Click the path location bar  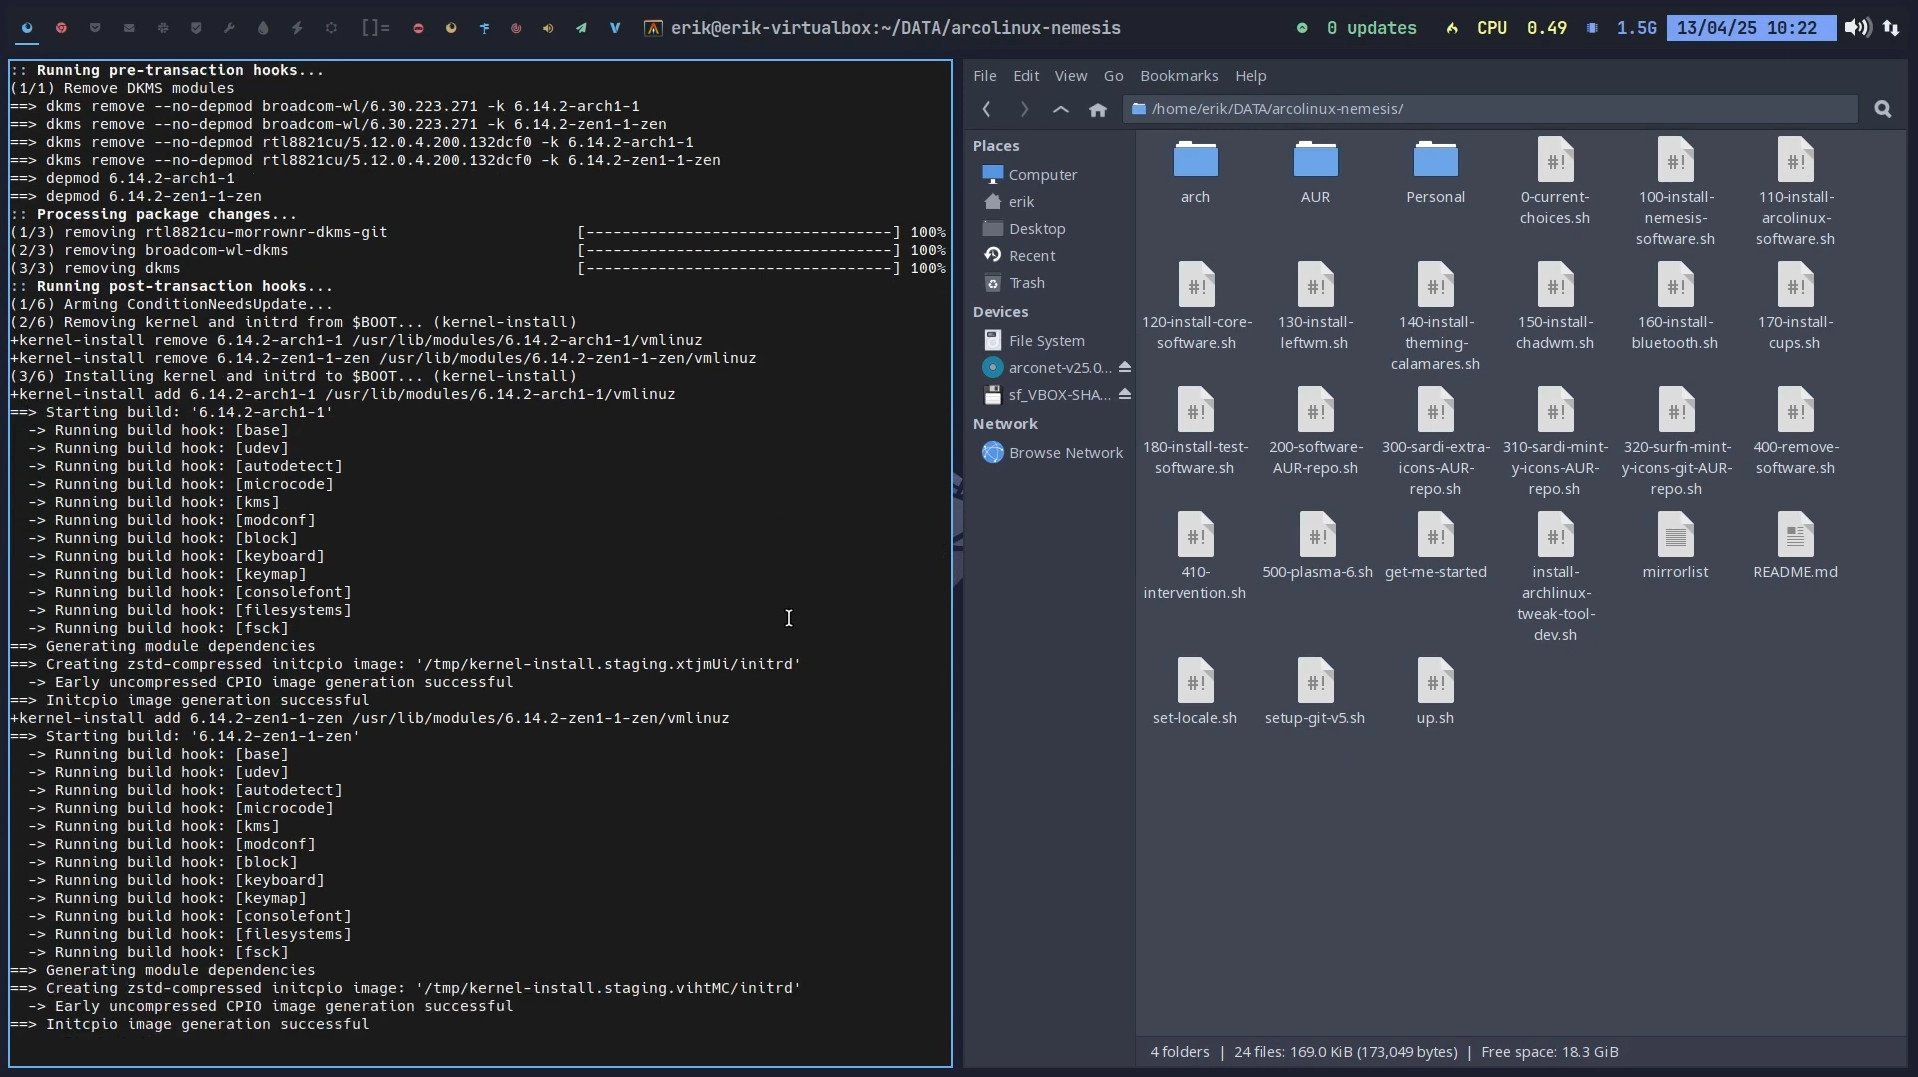(1488, 109)
